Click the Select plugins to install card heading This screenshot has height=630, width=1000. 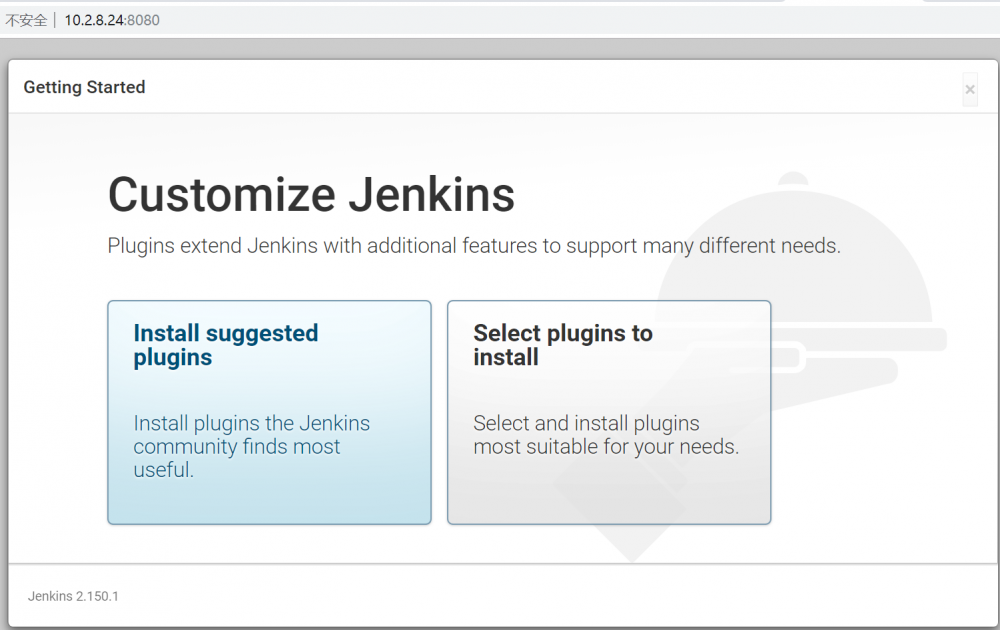(x=563, y=345)
